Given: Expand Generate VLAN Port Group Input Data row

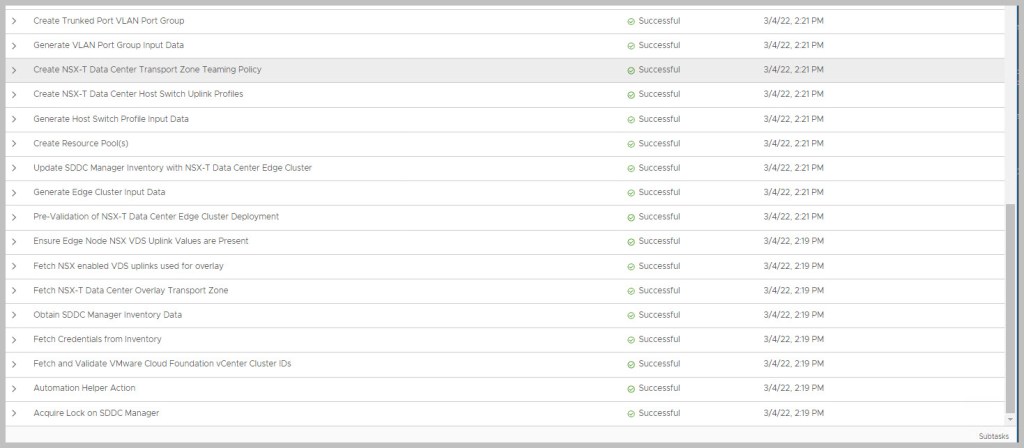Looking at the screenshot, I should click(14, 45).
